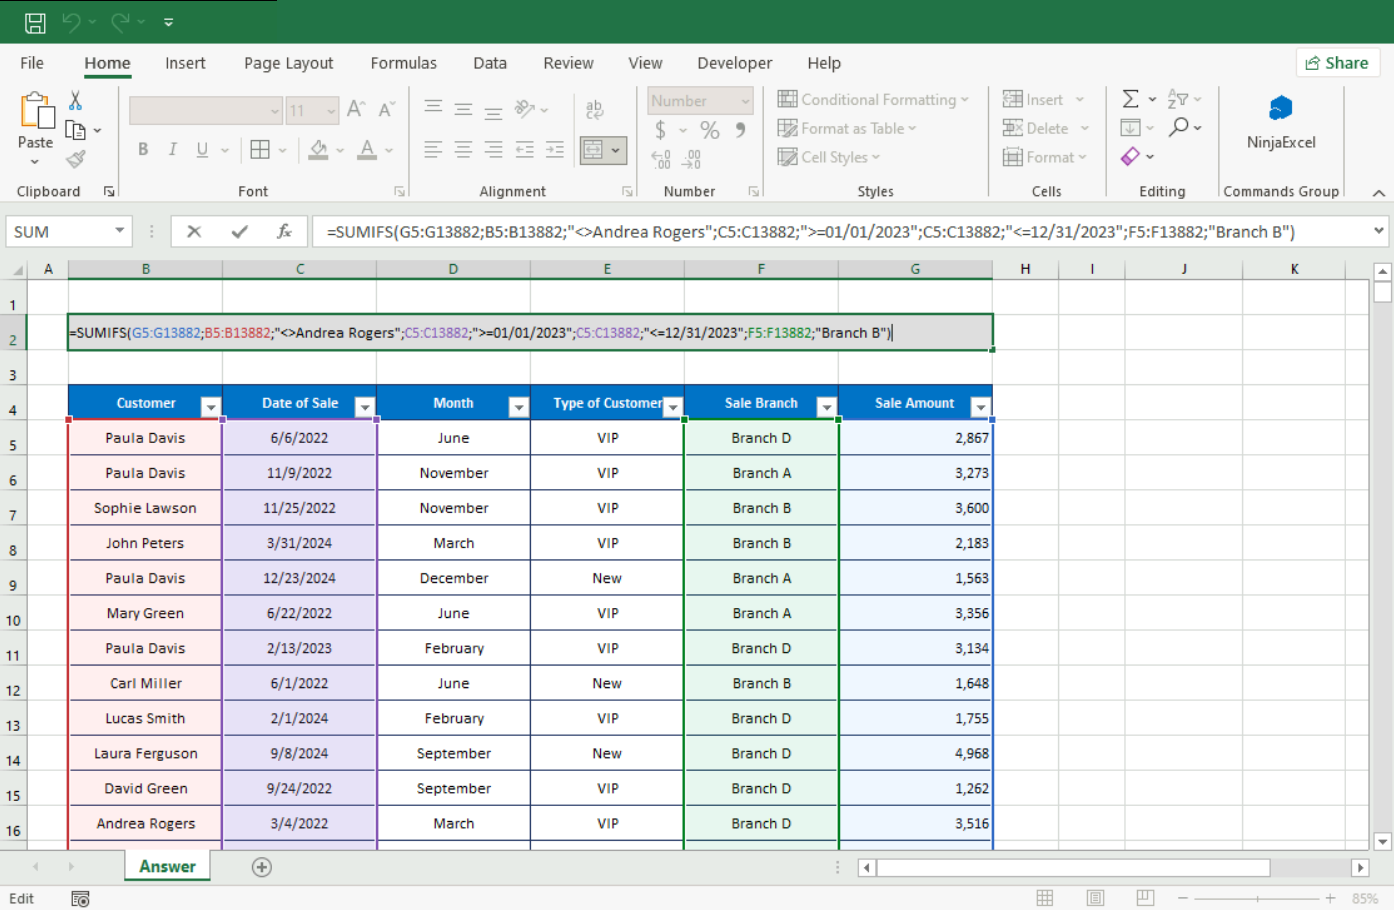The height and width of the screenshot is (910, 1394).
Task: Switch to the Page Layout tab
Action: pos(288,63)
